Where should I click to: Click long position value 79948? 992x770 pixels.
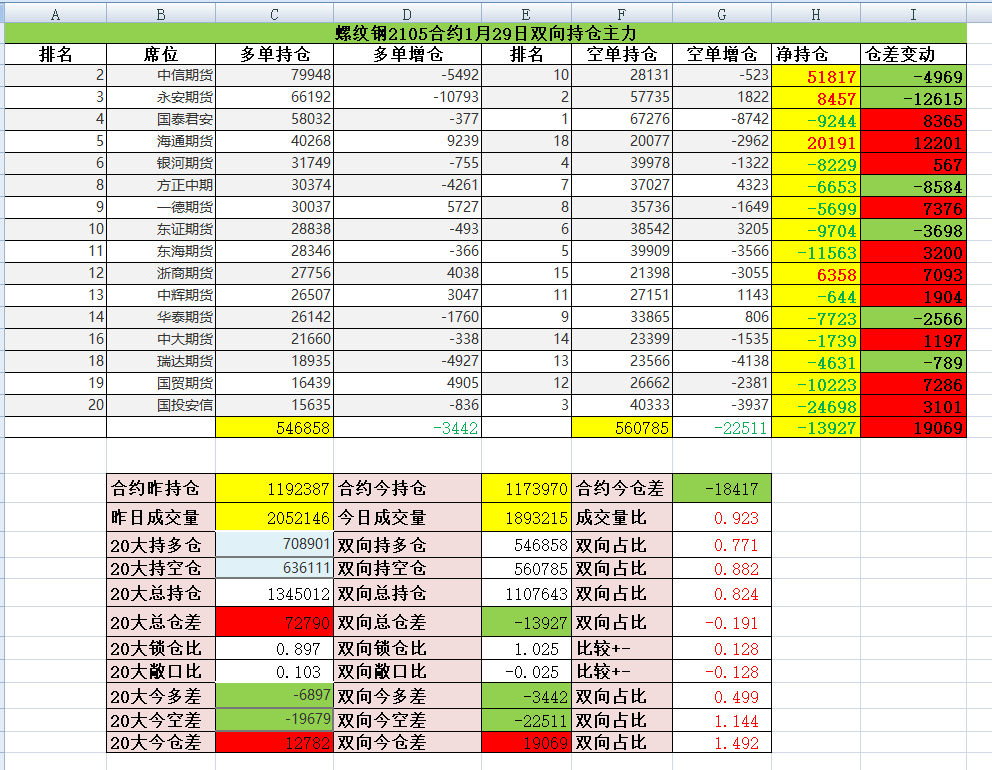(274, 75)
